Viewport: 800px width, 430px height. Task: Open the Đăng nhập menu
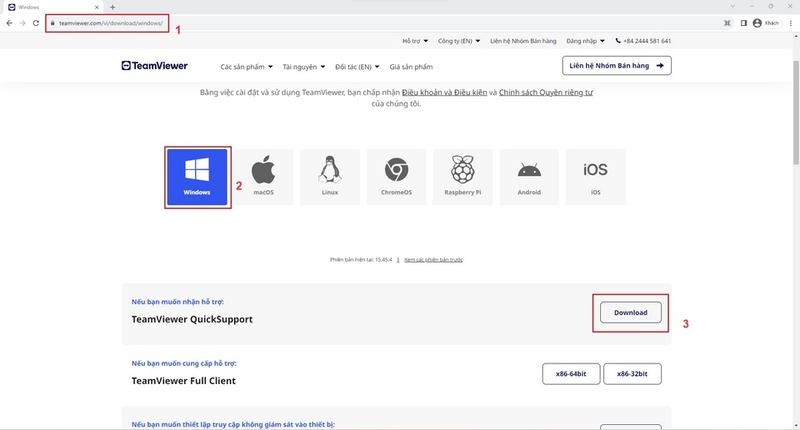click(x=585, y=41)
